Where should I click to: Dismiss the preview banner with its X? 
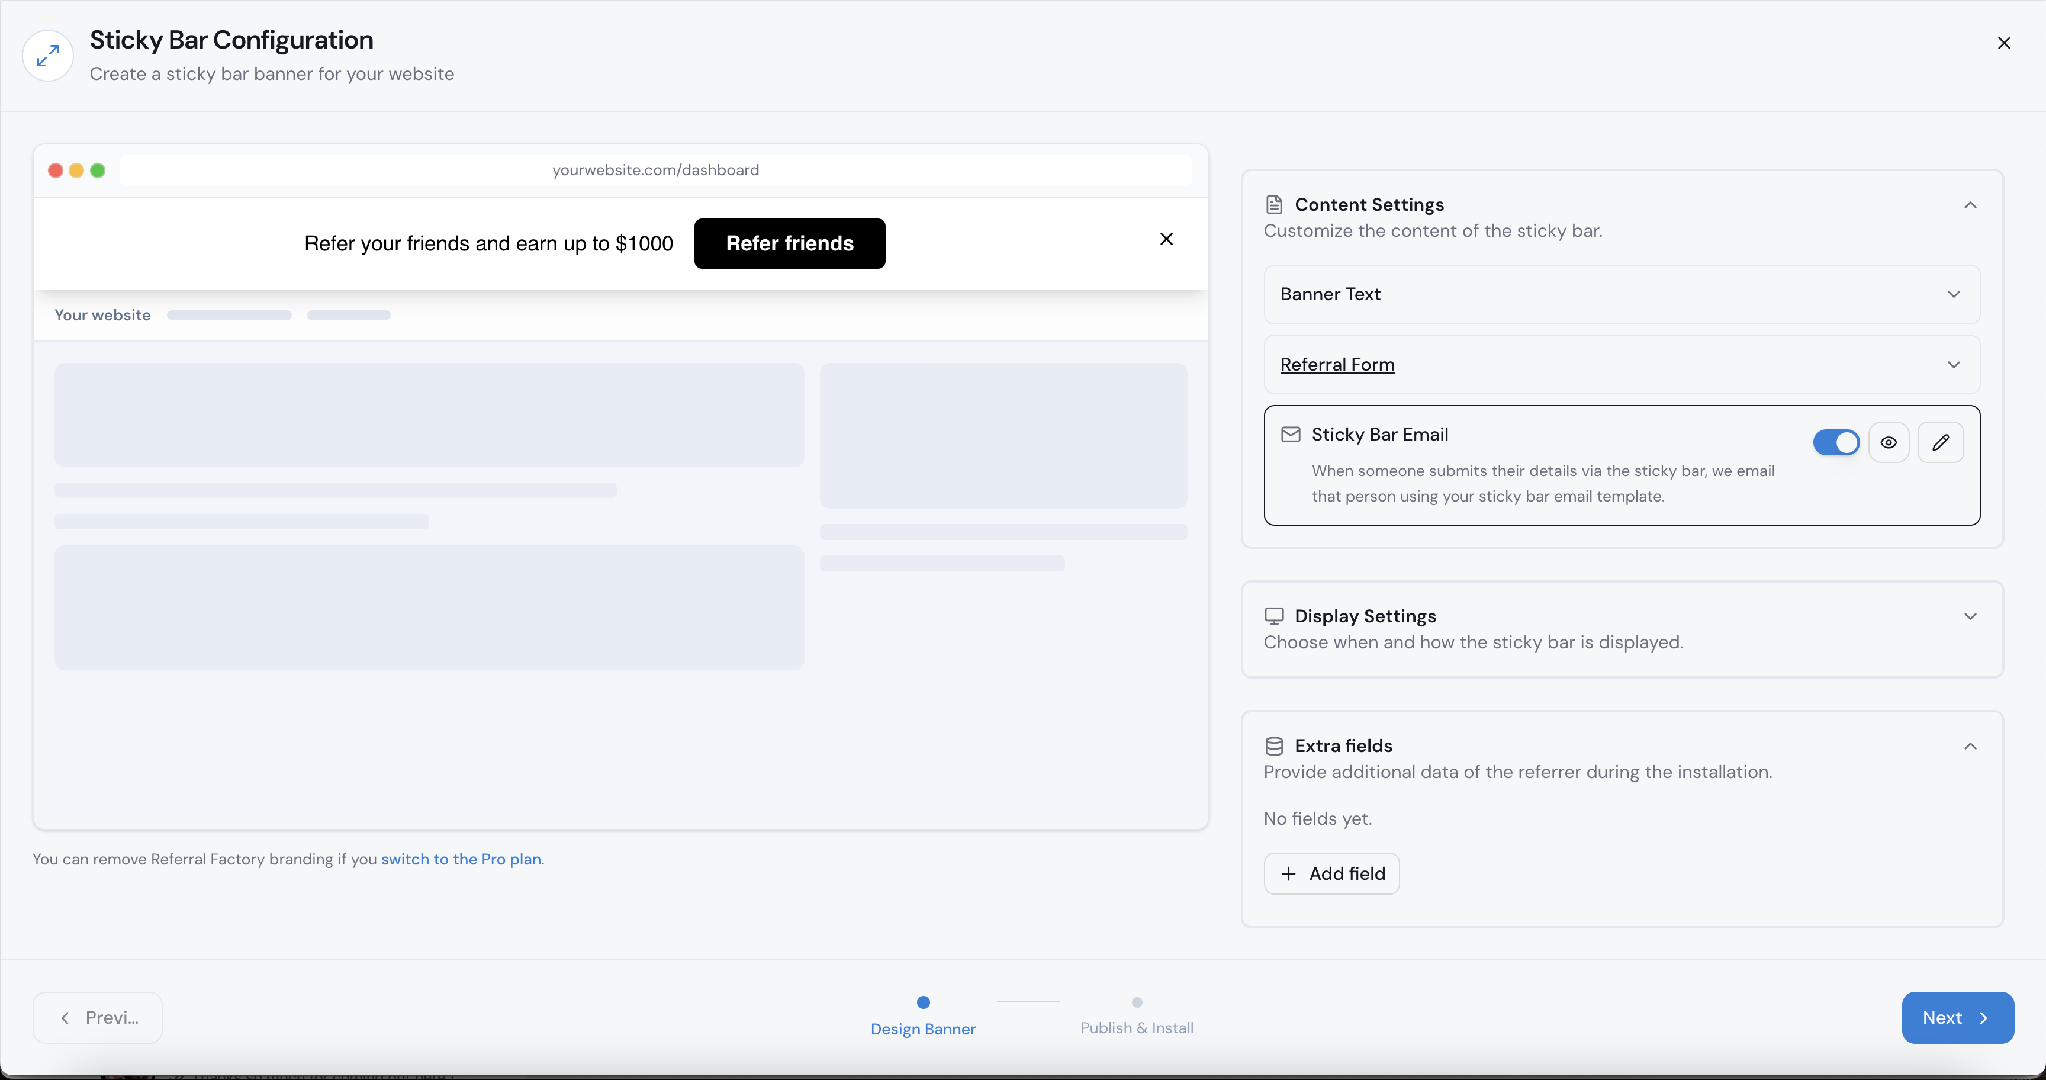1166,239
